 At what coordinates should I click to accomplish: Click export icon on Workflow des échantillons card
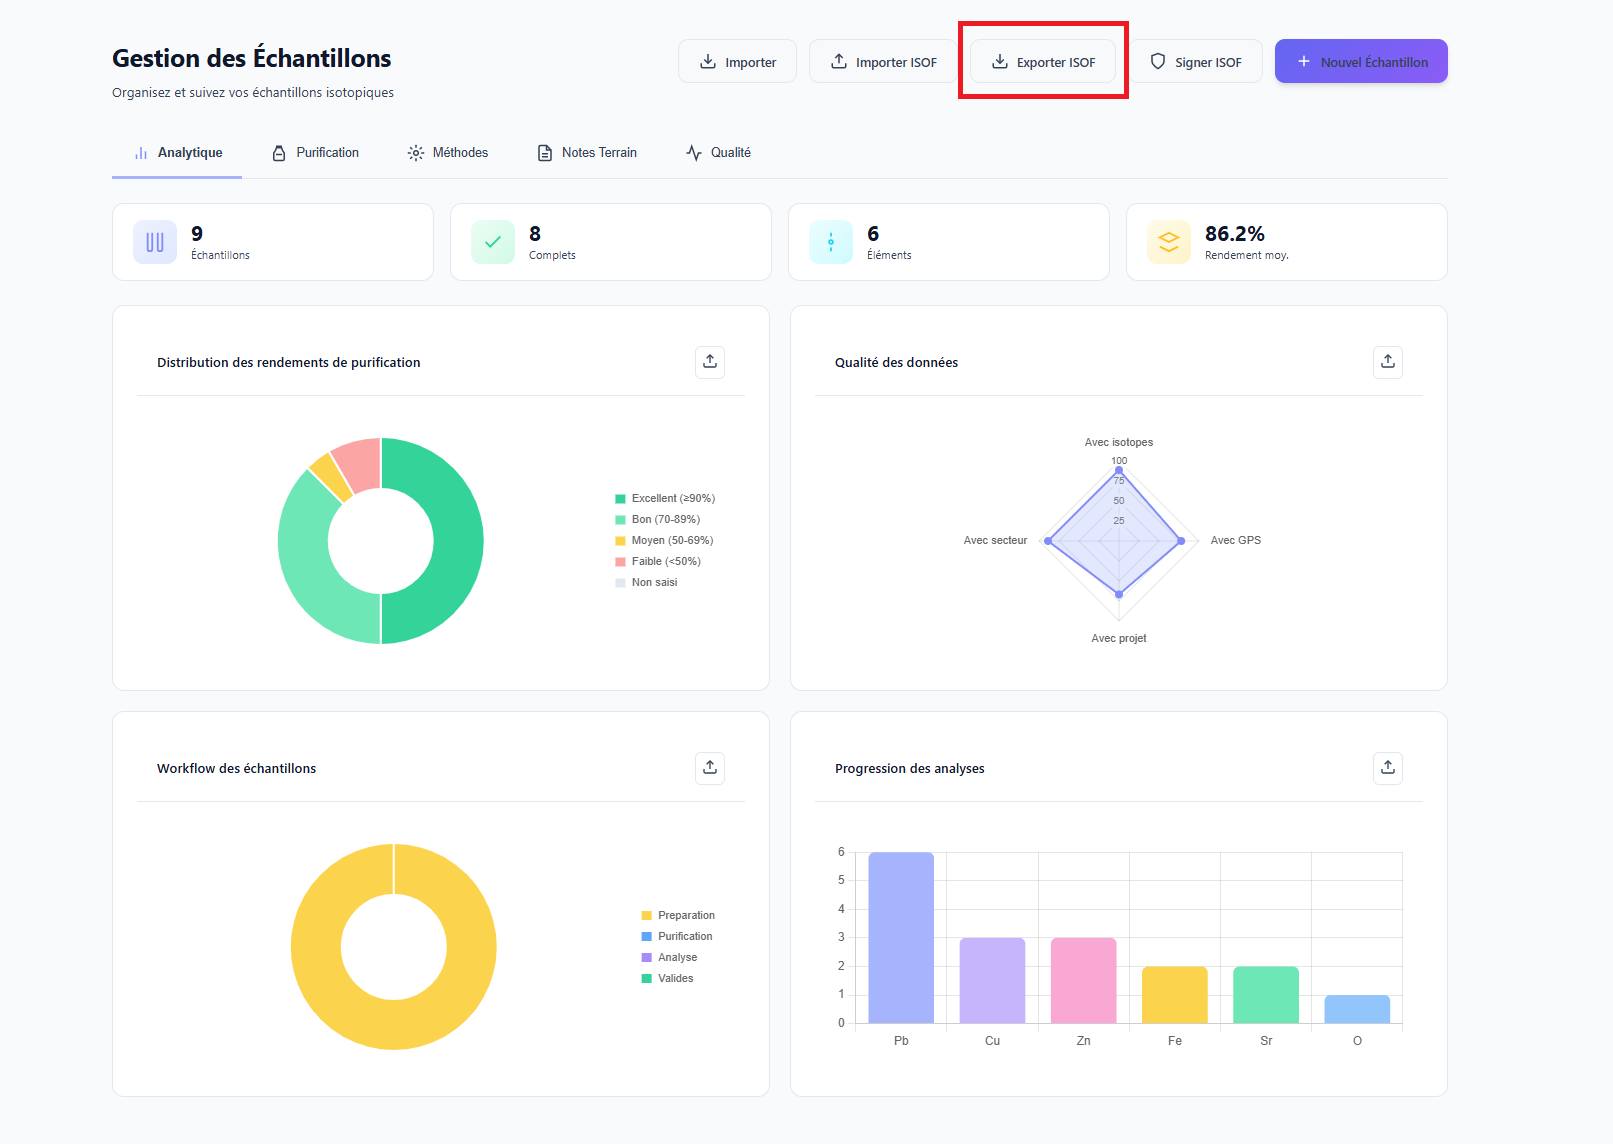[x=709, y=768]
